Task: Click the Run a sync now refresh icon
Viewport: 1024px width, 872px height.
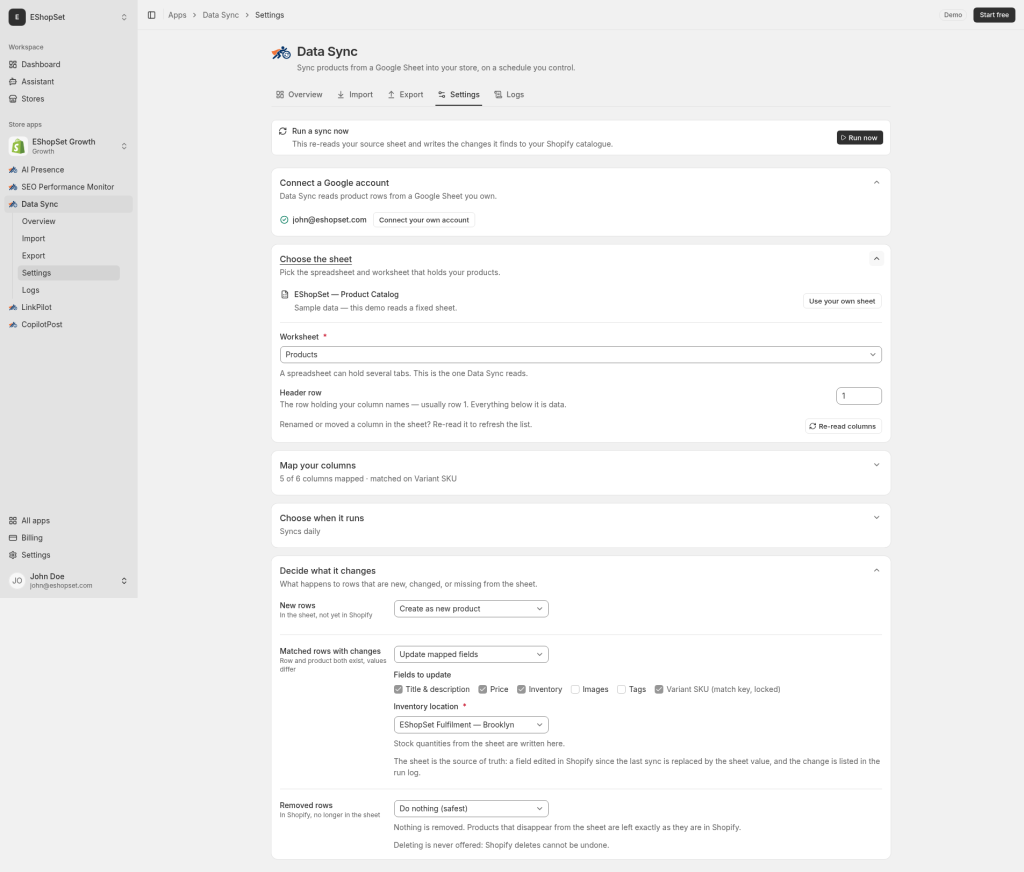Action: [x=283, y=131]
